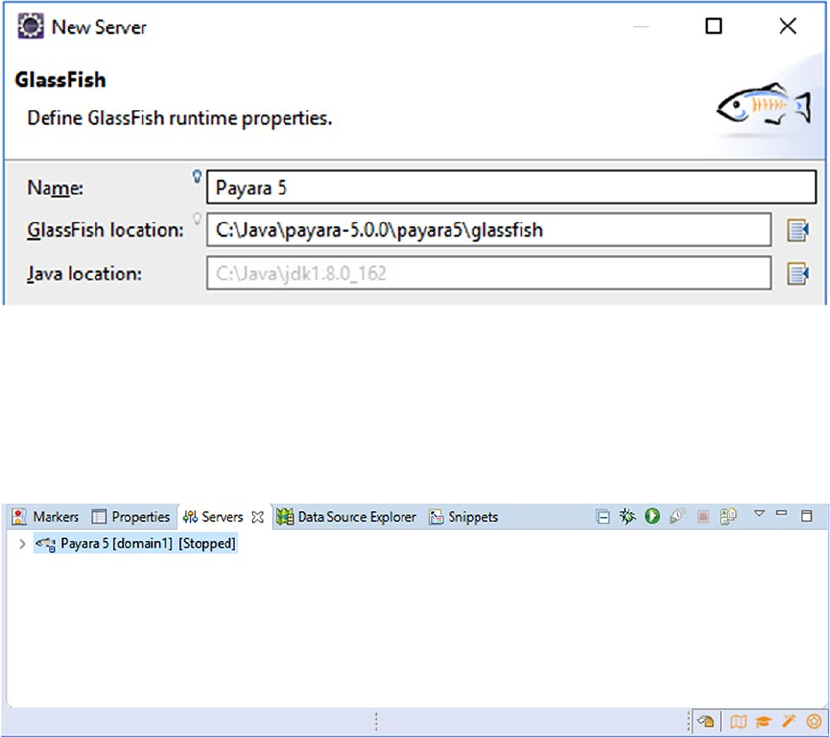This screenshot has height=737, width=830.
Task: Click the content assist bulb beside GlassFish location
Action: (x=197, y=219)
